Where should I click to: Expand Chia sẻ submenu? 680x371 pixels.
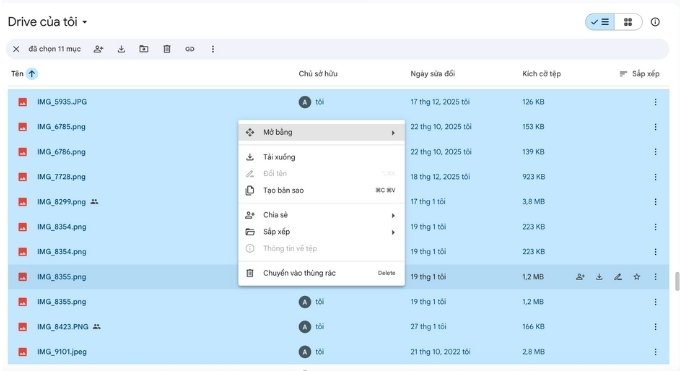click(321, 215)
